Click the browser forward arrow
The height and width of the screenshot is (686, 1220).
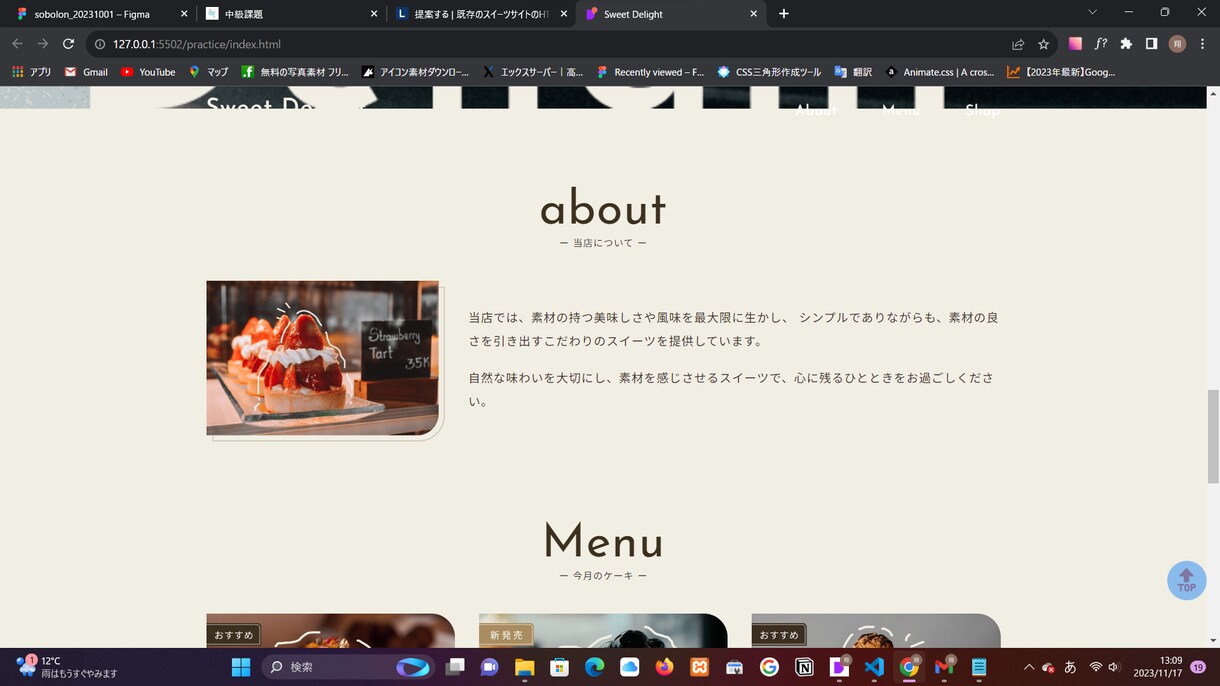(42, 44)
